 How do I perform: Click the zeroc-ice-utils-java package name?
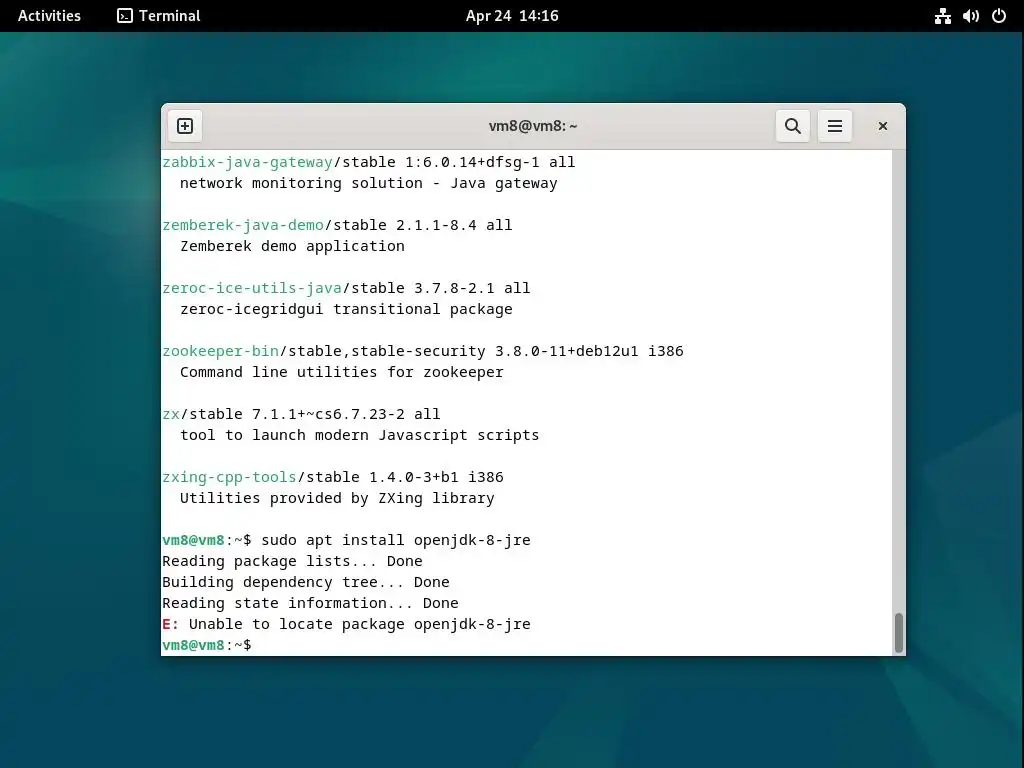click(252, 288)
